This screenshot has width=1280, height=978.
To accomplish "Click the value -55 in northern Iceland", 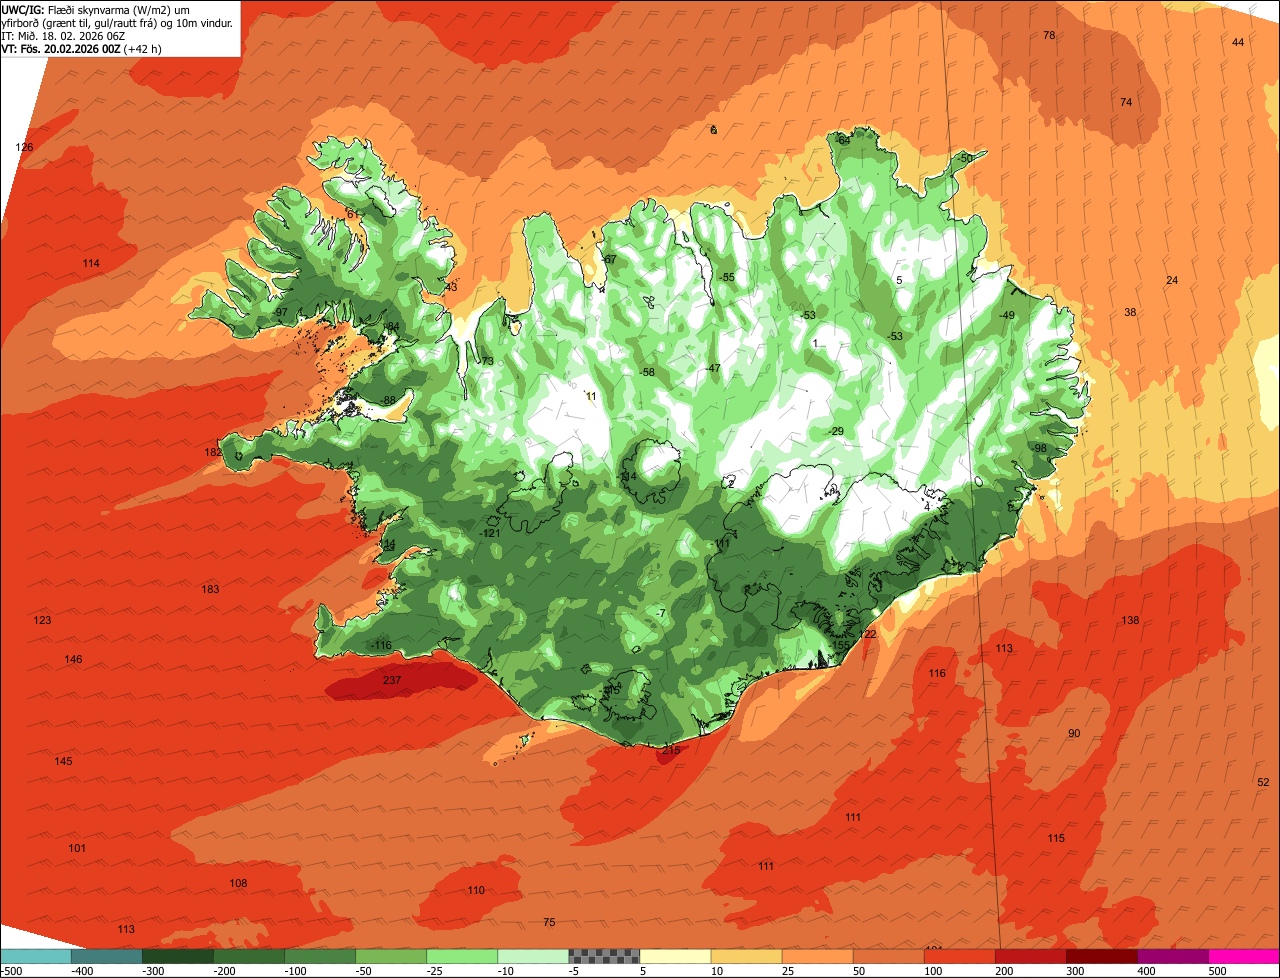I will coord(727,277).
